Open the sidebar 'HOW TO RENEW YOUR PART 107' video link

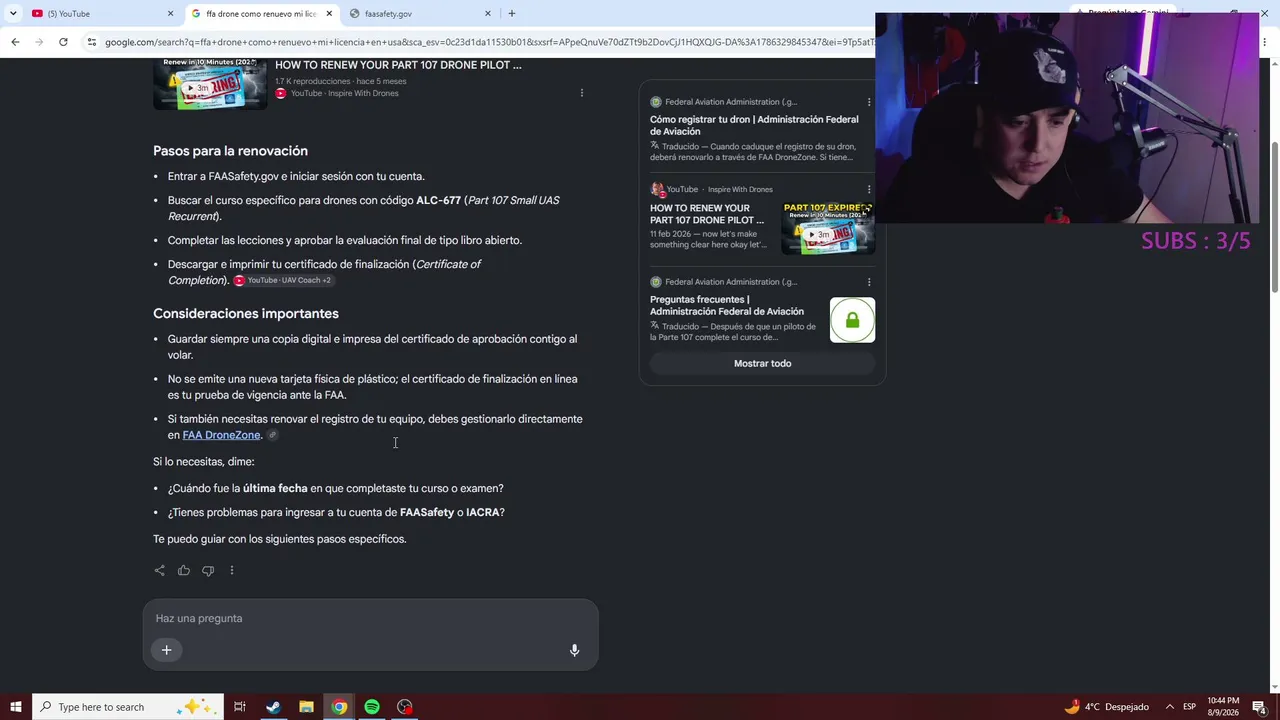pos(707,214)
